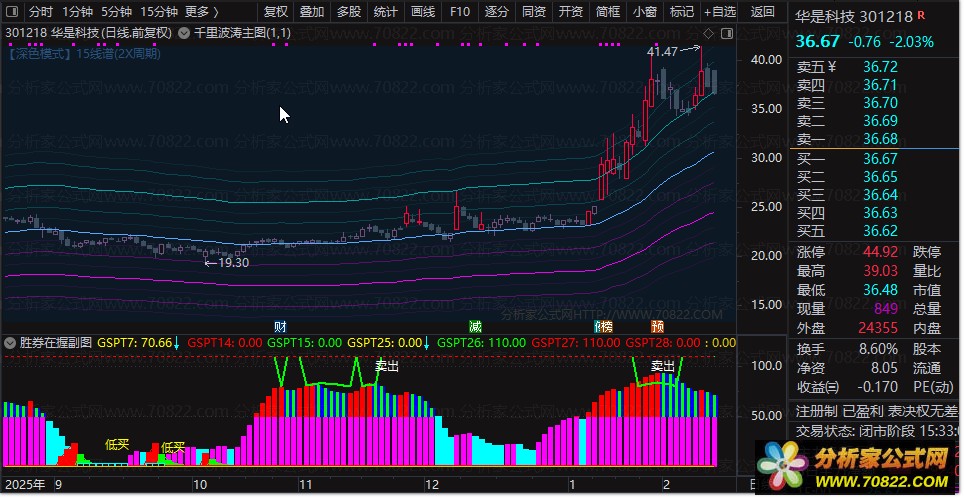
Task: Click the 15线谱(2X周期) label
Action: 118,54
